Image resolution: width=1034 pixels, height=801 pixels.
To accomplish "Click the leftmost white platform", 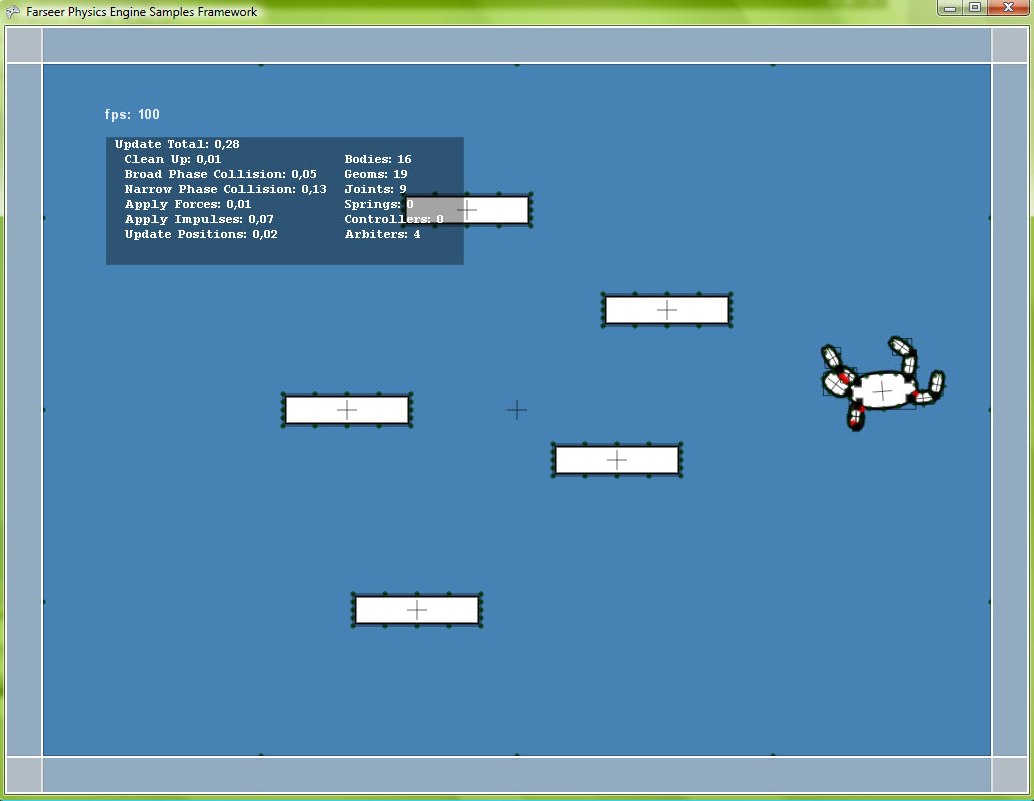I will click(x=347, y=410).
